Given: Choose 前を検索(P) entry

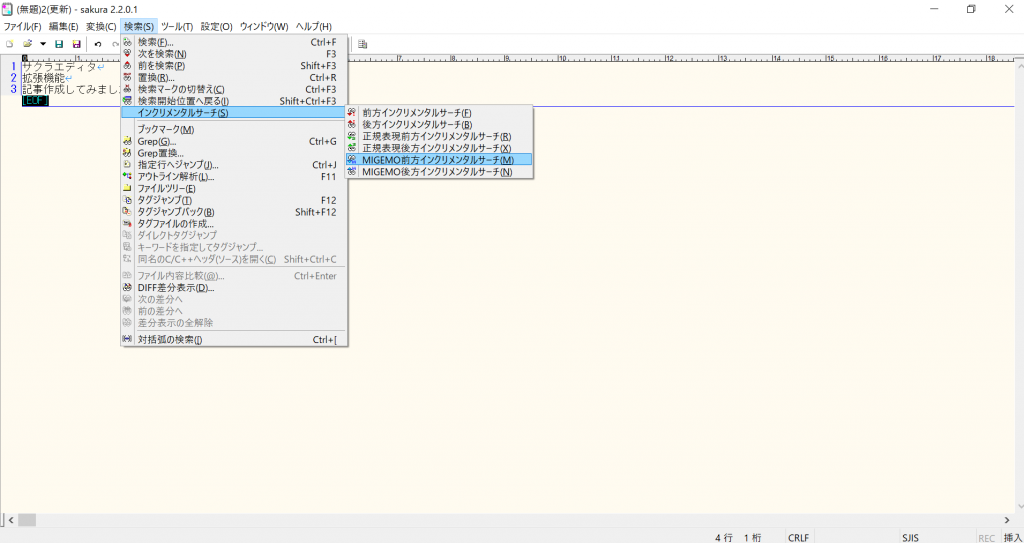Looking at the screenshot, I should pyautogui.click(x=234, y=66).
